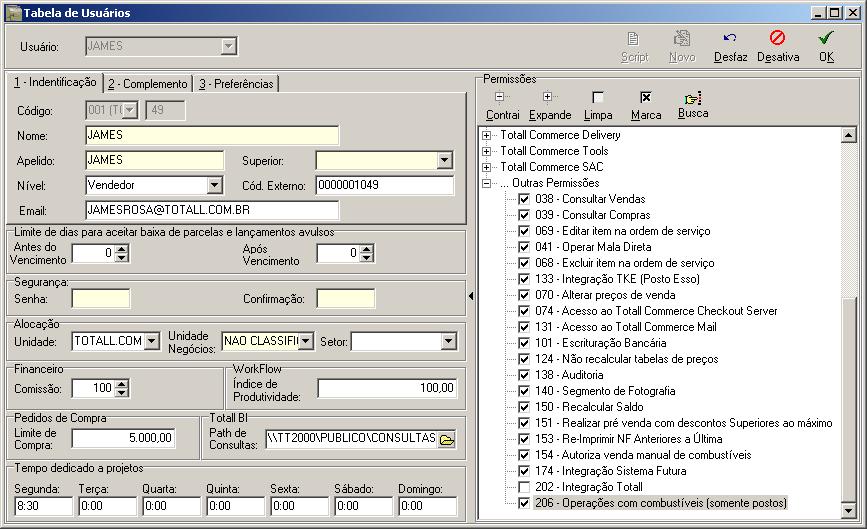Open the Unidade dropdown
Viewport: 867px width, 529px height.
click(x=152, y=341)
